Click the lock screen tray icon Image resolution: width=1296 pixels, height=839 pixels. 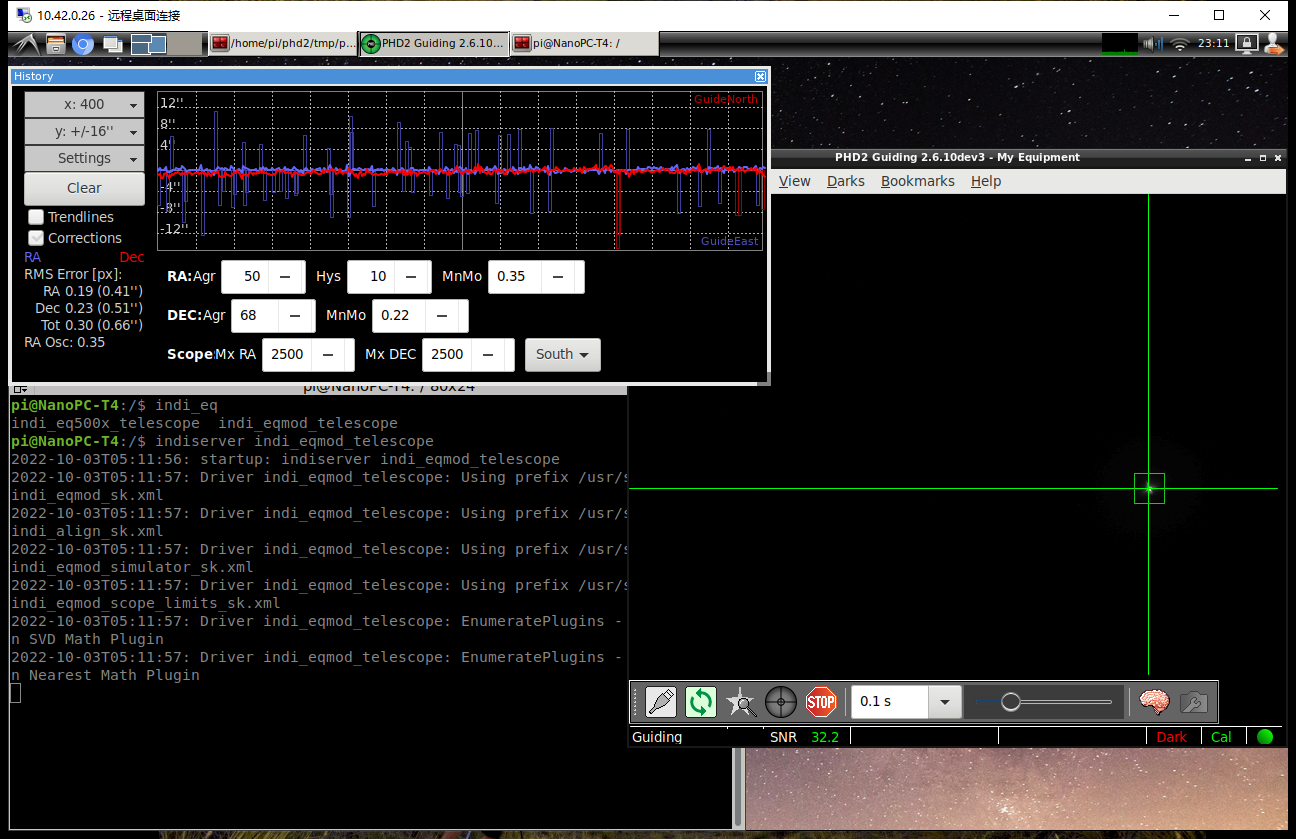click(1246, 43)
